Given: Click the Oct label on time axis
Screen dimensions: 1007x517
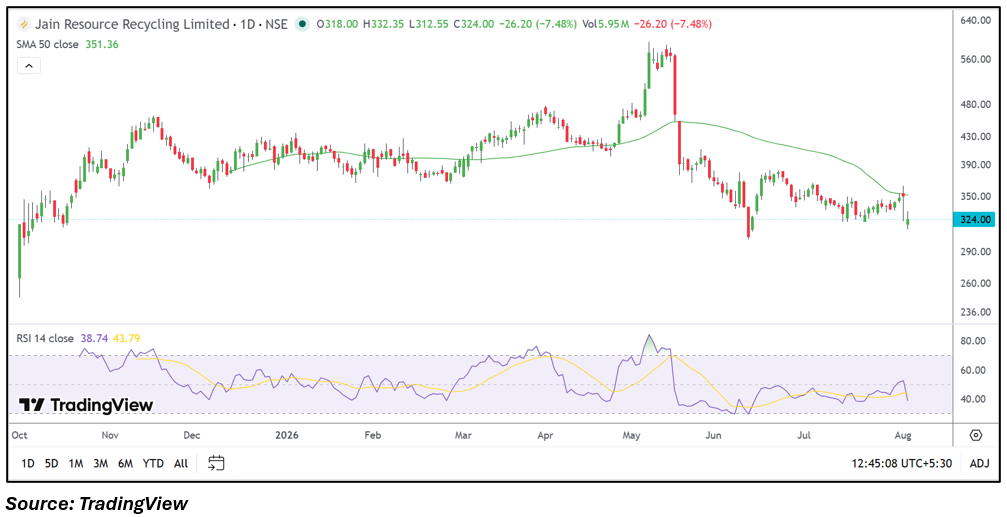Looking at the screenshot, I should click(x=19, y=435).
